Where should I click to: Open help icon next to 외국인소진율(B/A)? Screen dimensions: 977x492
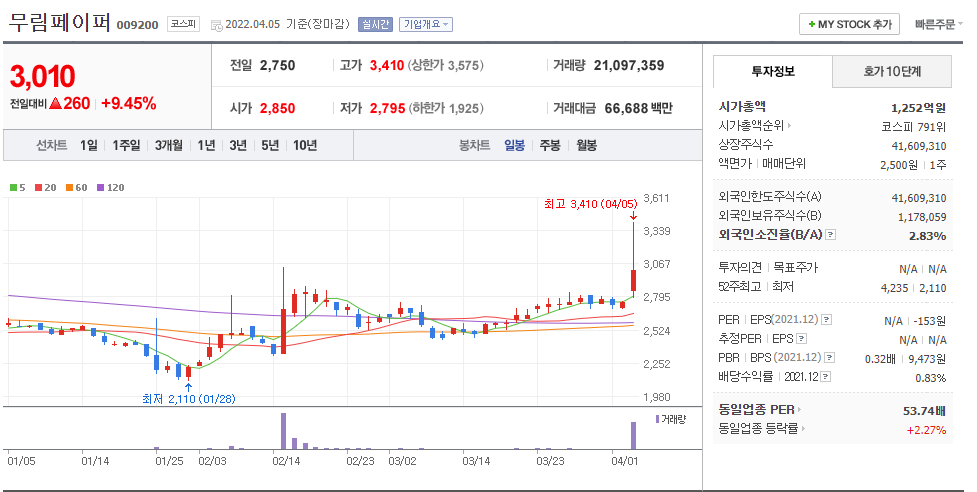(x=831, y=235)
